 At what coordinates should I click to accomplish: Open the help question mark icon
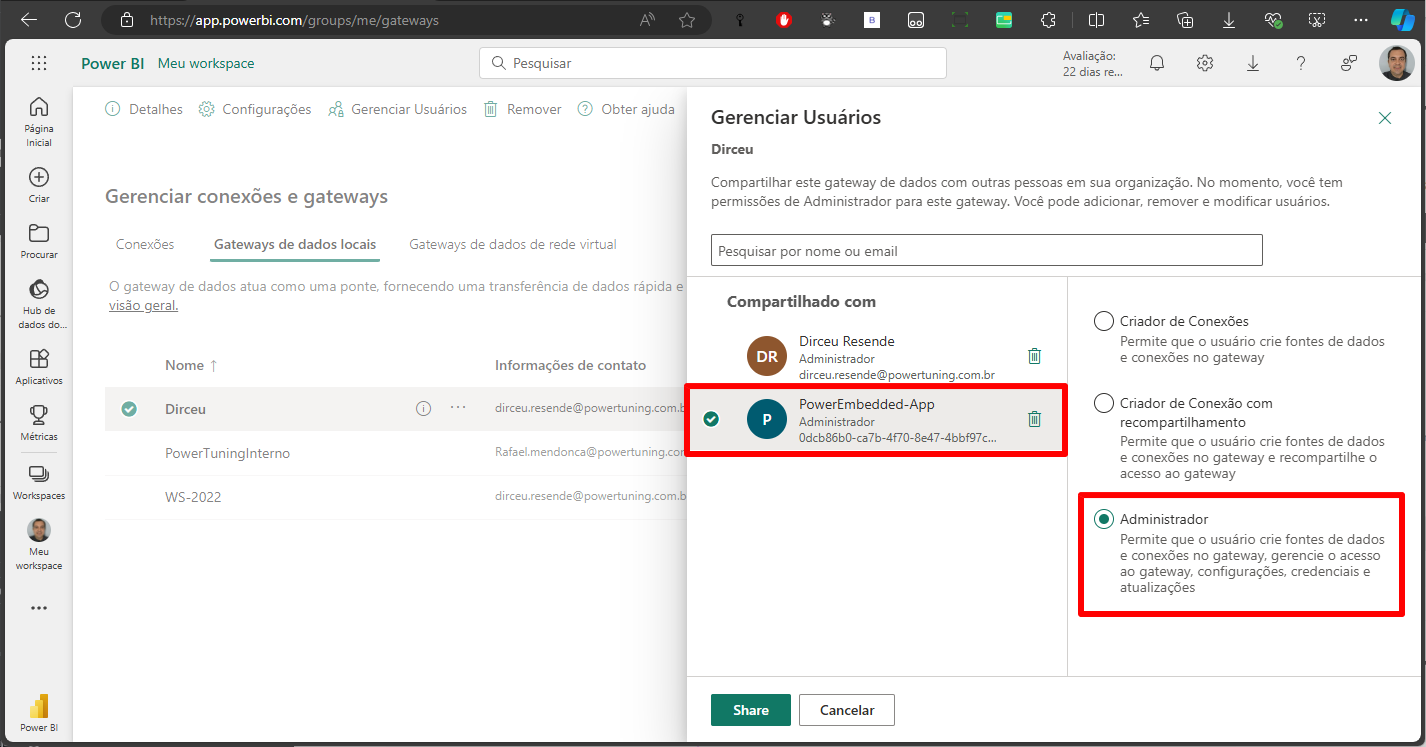coord(1301,63)
